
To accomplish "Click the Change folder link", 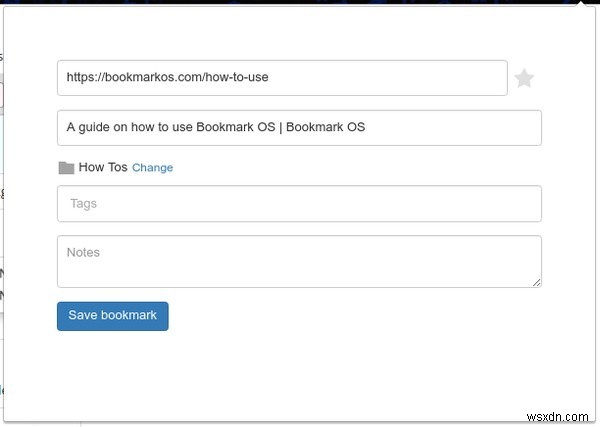I will pyautogui.click(x=152, y=168).
